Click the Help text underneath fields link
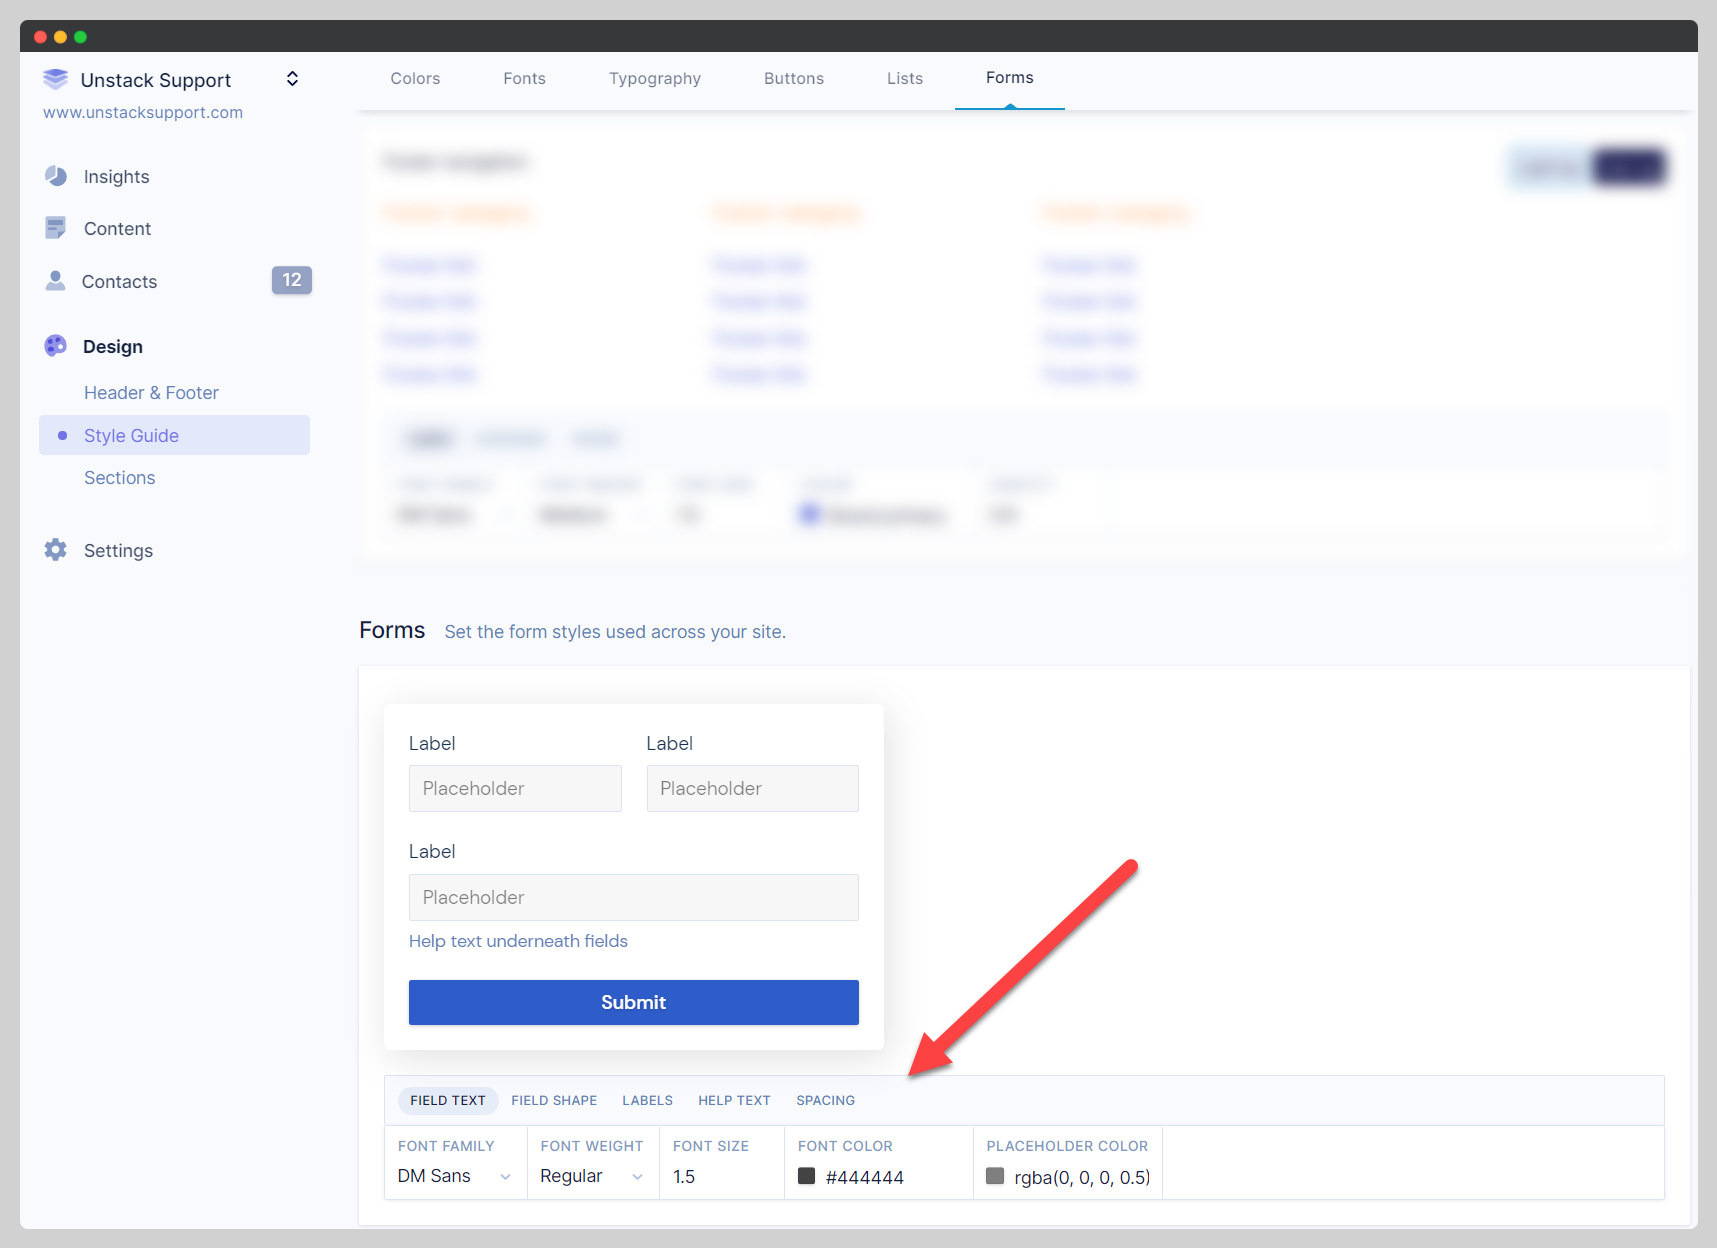Viewport: 1717px width, 1248px height. 518,941
